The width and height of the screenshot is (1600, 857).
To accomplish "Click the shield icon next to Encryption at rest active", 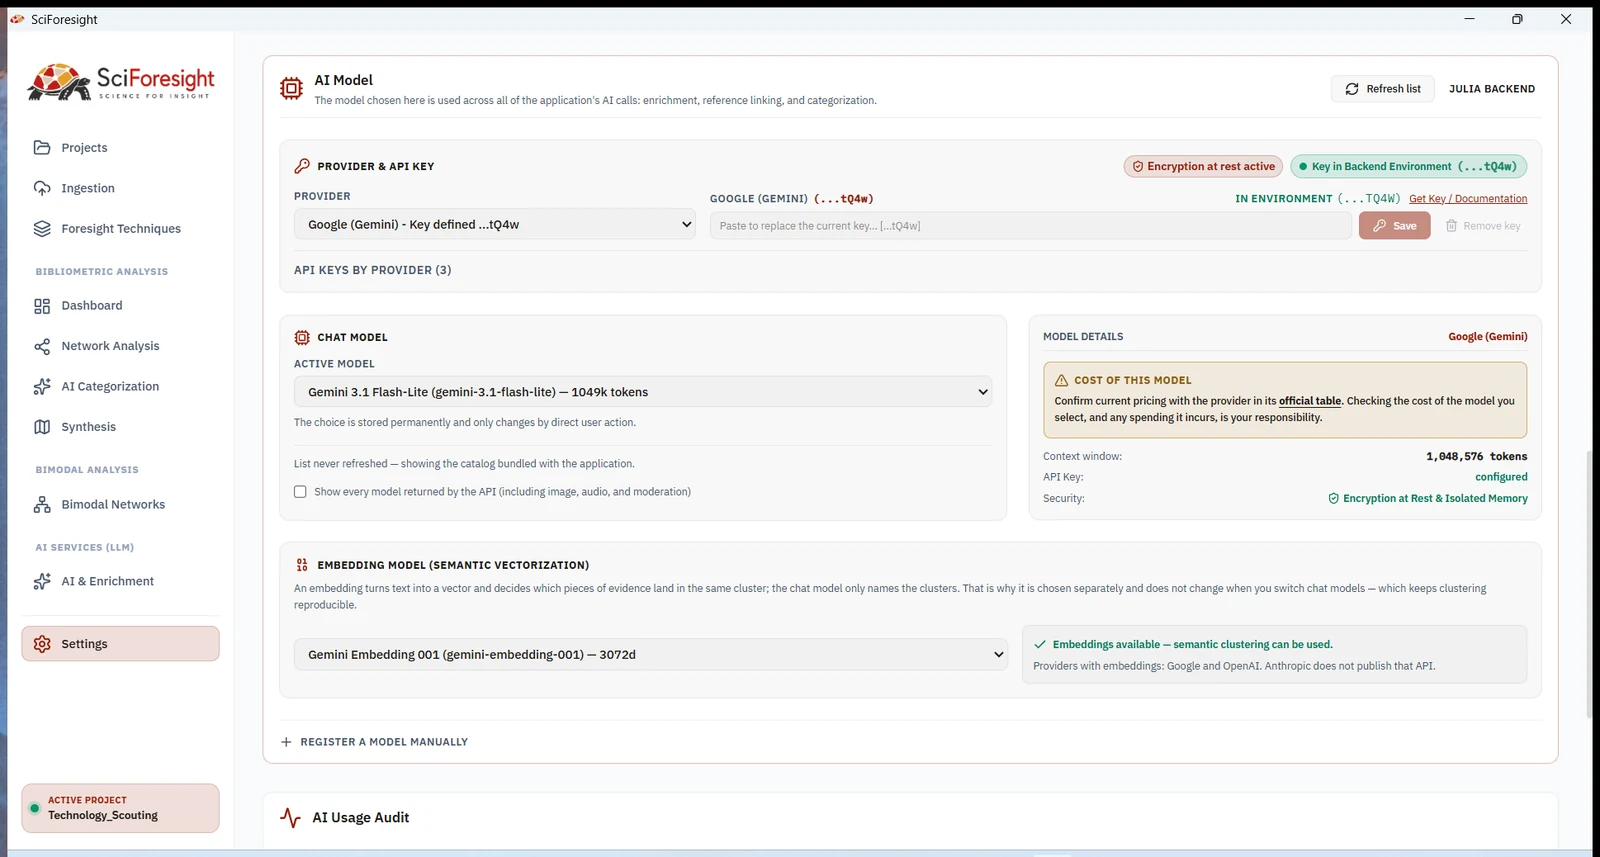I will [x=1137, y=167].
